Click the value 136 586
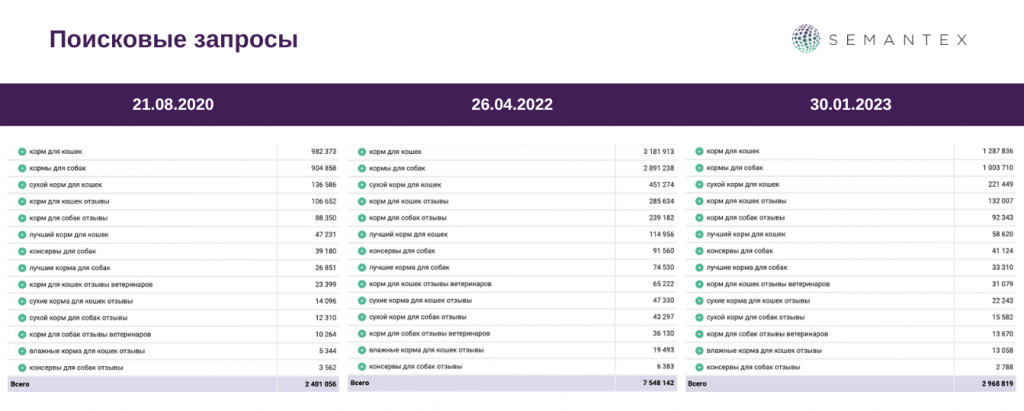 click(324, 185)
